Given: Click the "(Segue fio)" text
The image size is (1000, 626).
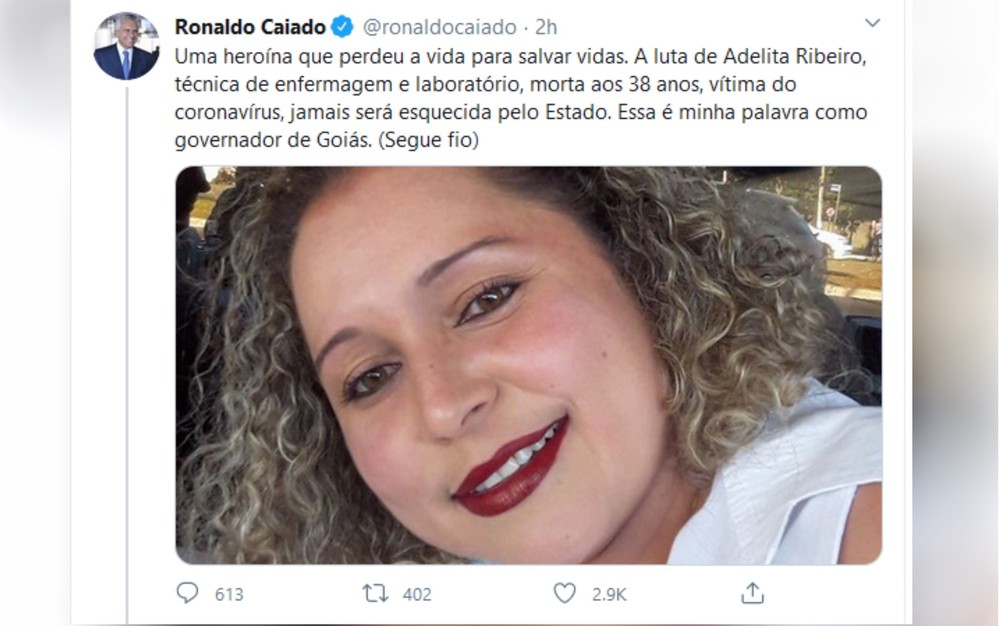Looking at the screenshot, I should pyautogui.click(x=429, y=140).
